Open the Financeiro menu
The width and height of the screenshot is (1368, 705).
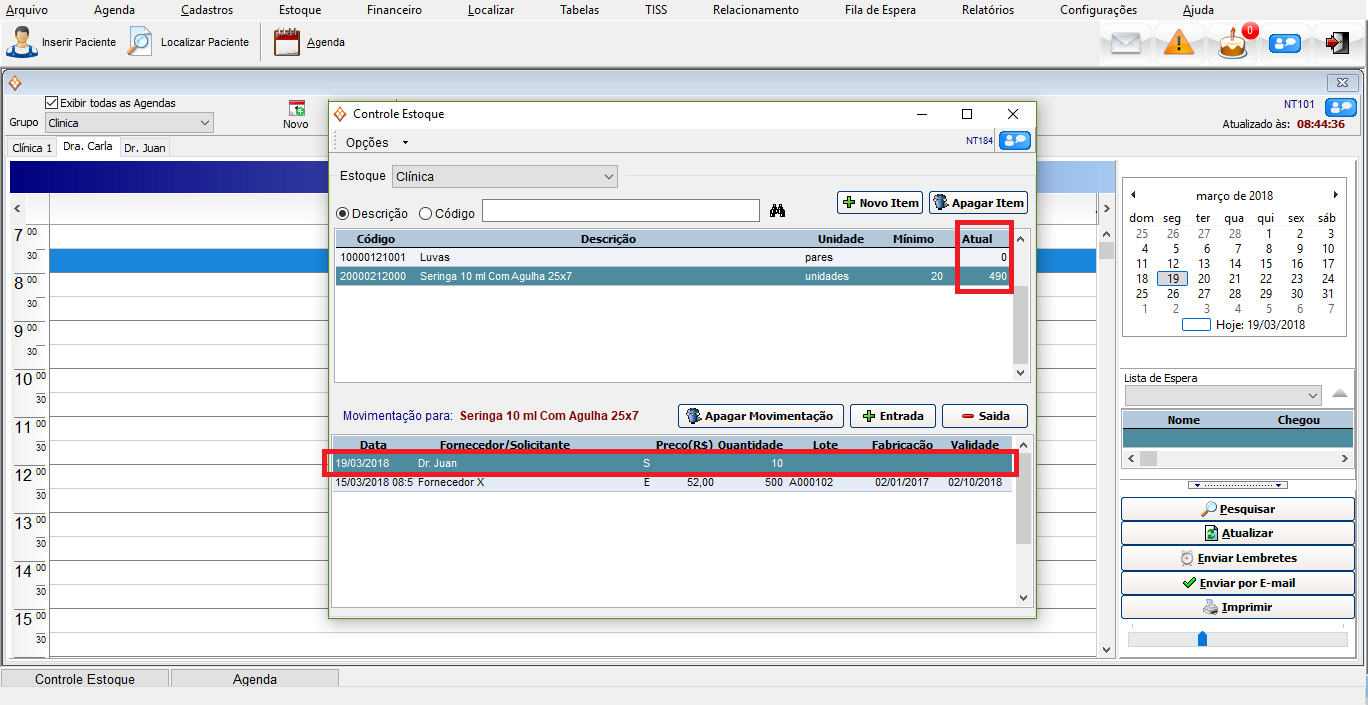(394, 10)
